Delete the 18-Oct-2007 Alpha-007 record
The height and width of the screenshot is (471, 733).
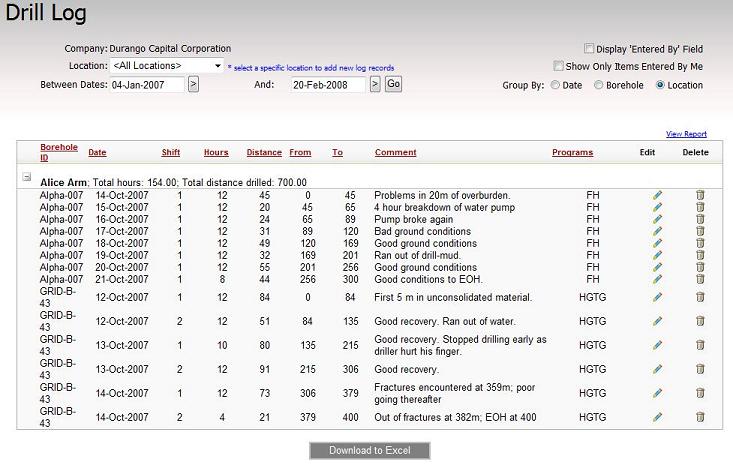pos(700,243)
